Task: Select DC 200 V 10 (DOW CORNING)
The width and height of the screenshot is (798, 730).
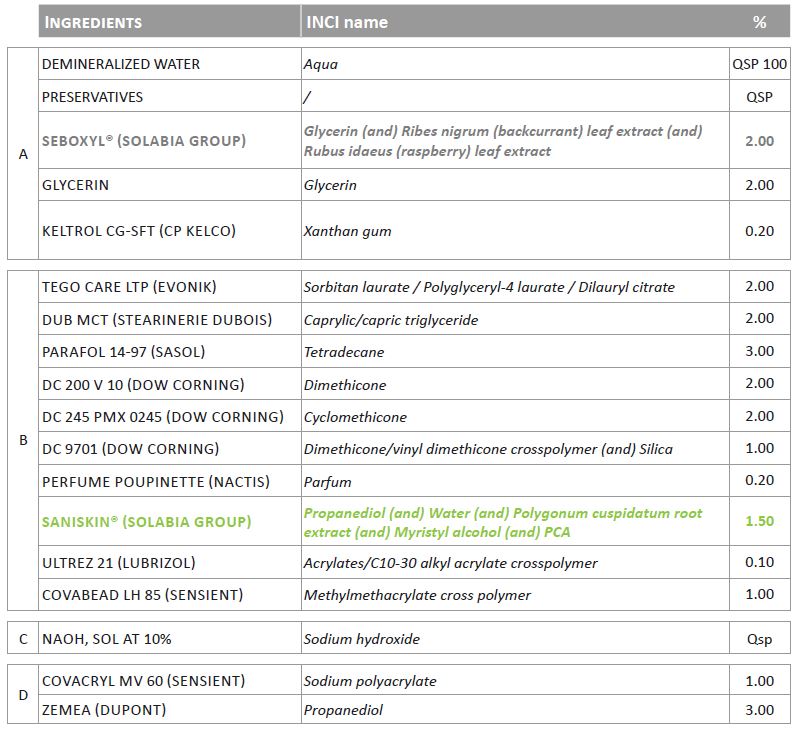Action: (143, 384)
